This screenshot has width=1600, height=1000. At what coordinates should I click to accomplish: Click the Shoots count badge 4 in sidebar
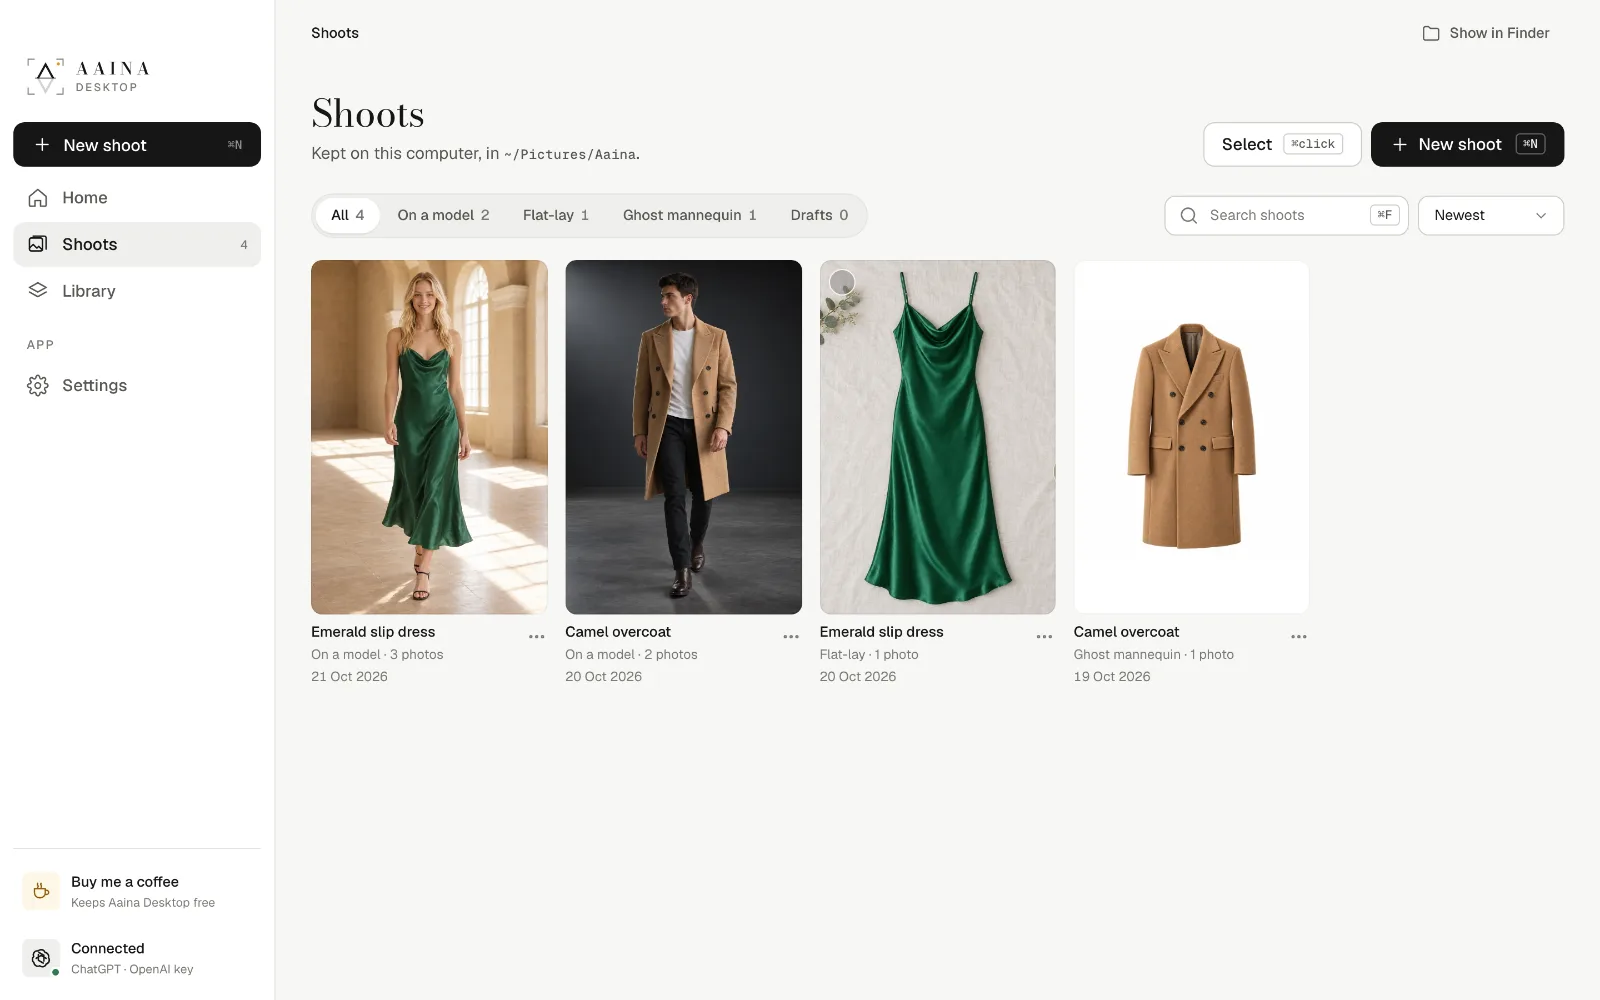tap(244, 245)
